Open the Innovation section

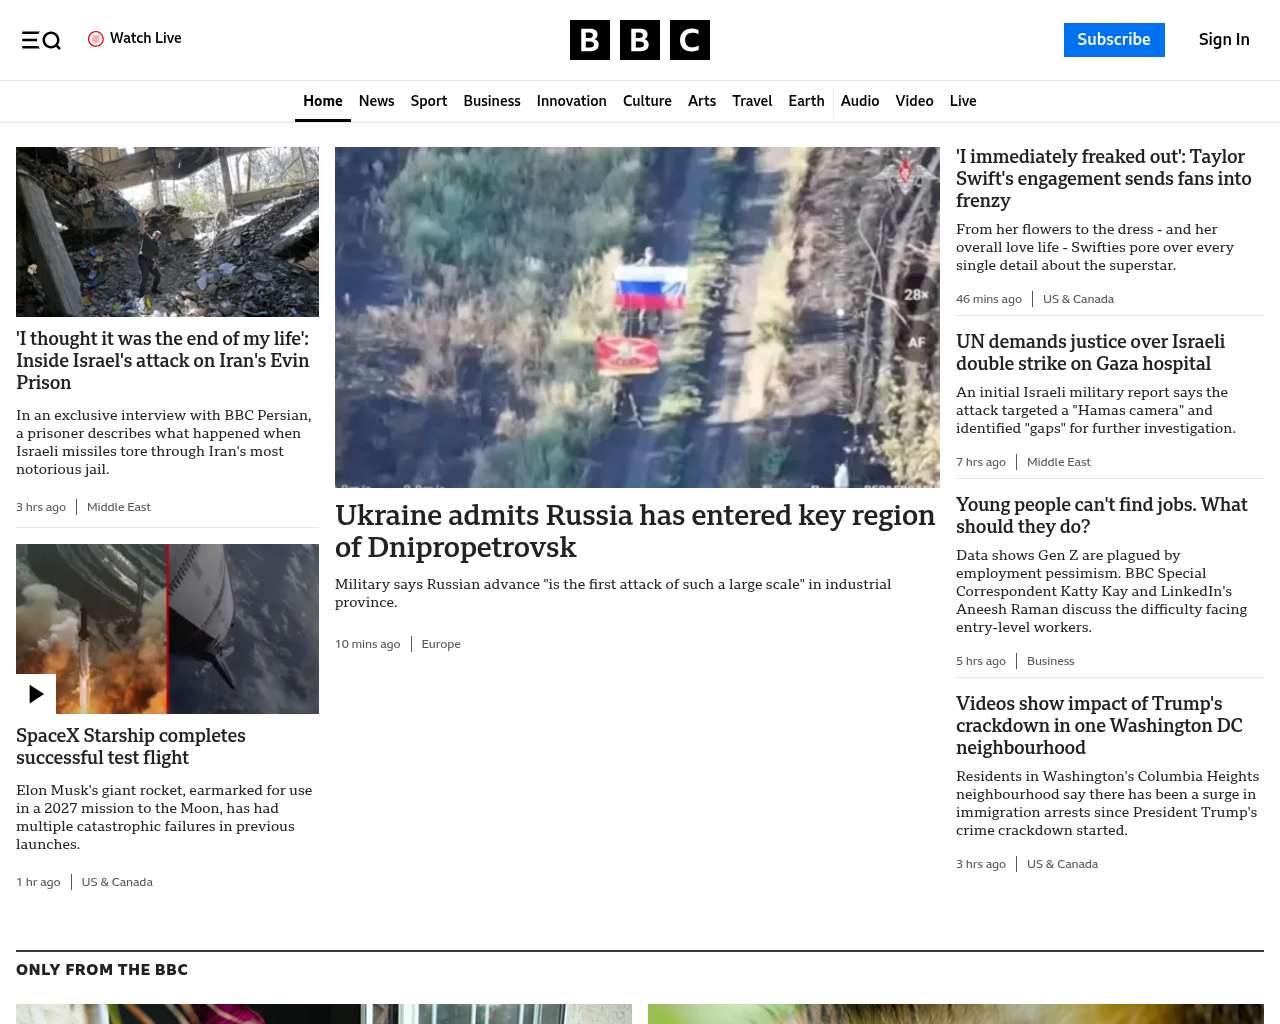click(x=572, y=101)
